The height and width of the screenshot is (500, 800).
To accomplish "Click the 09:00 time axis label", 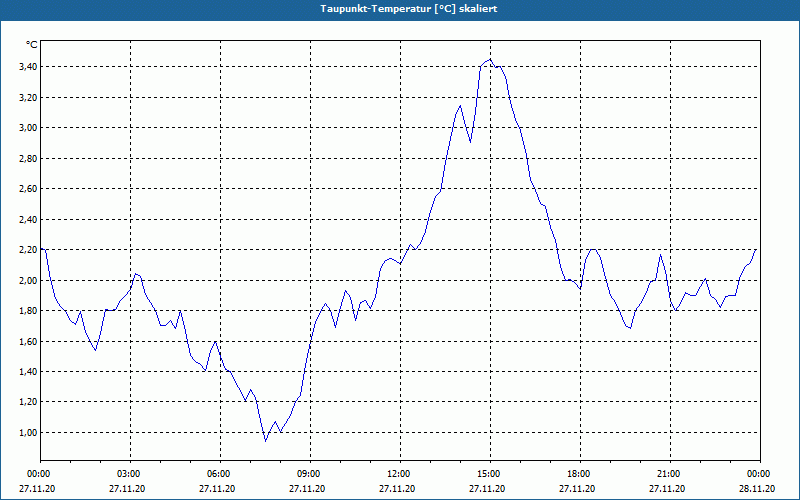I will coord(311,474).
